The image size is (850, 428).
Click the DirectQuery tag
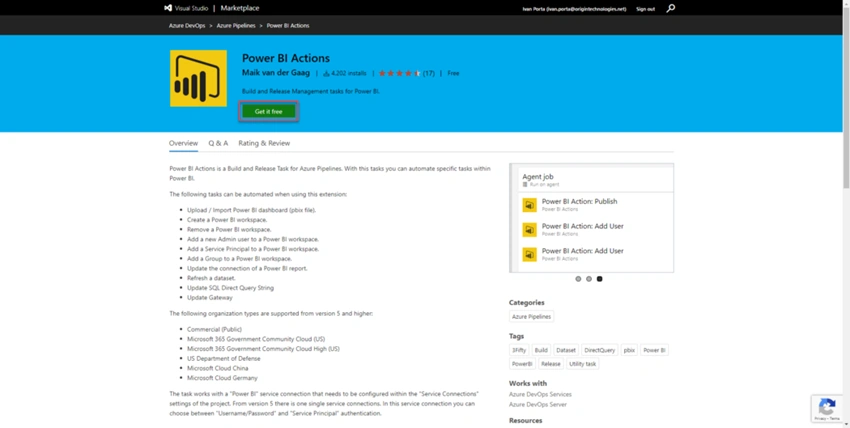point(600,351)
